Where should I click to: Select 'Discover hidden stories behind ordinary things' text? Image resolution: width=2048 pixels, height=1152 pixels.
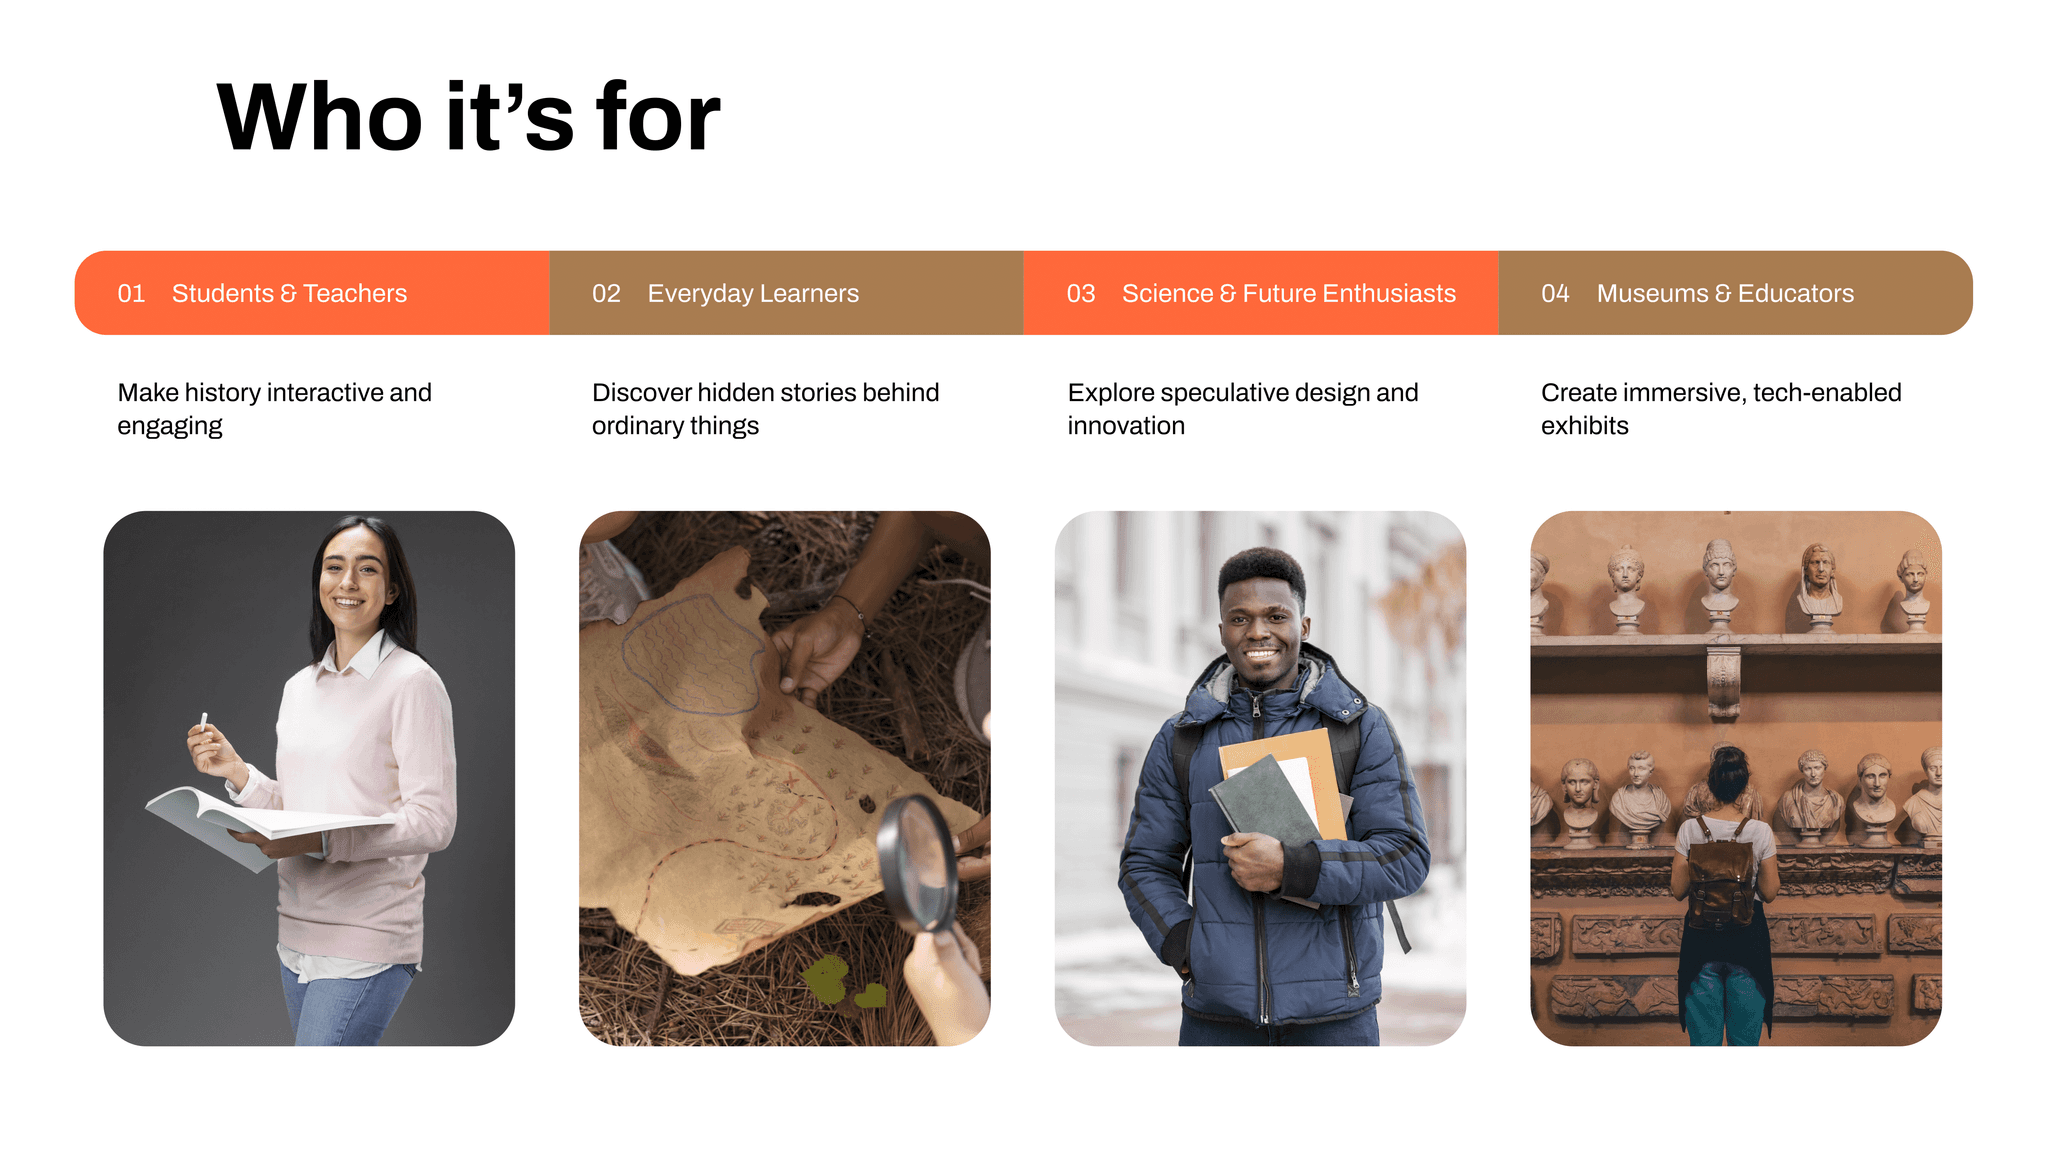(765, 409)
